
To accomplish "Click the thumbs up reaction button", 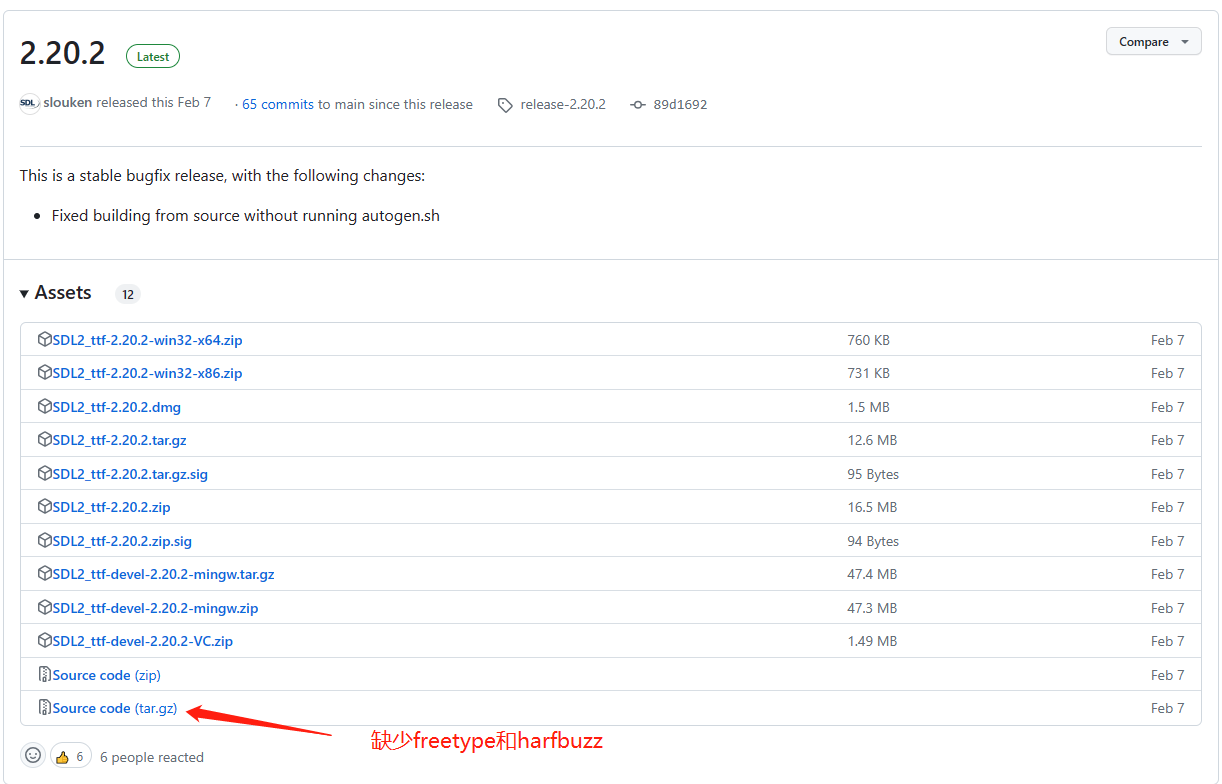I will [70, 756].
